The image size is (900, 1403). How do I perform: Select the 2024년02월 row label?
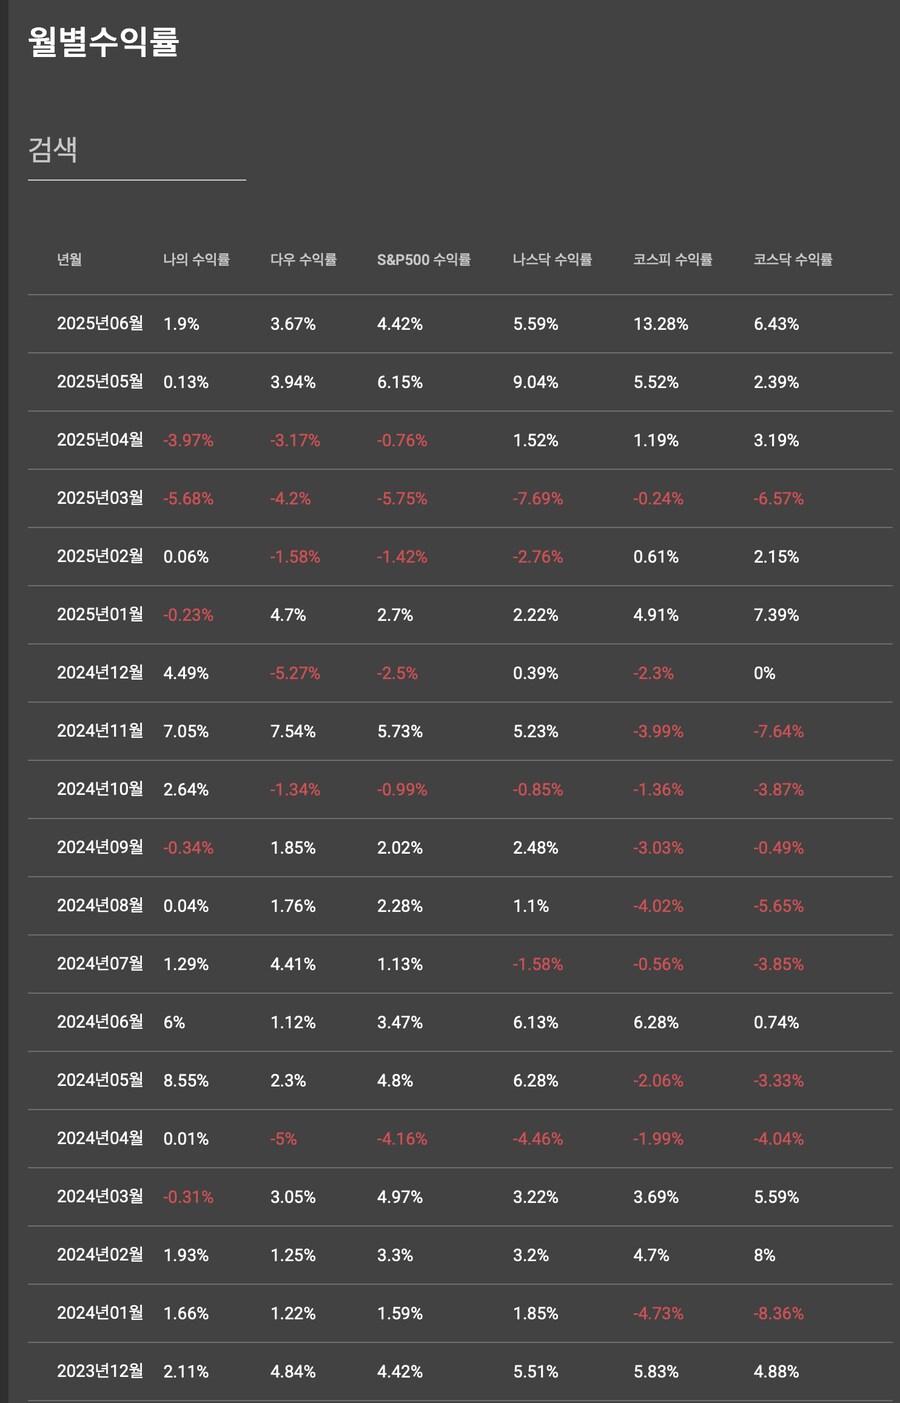click(x=100, y=1255)
